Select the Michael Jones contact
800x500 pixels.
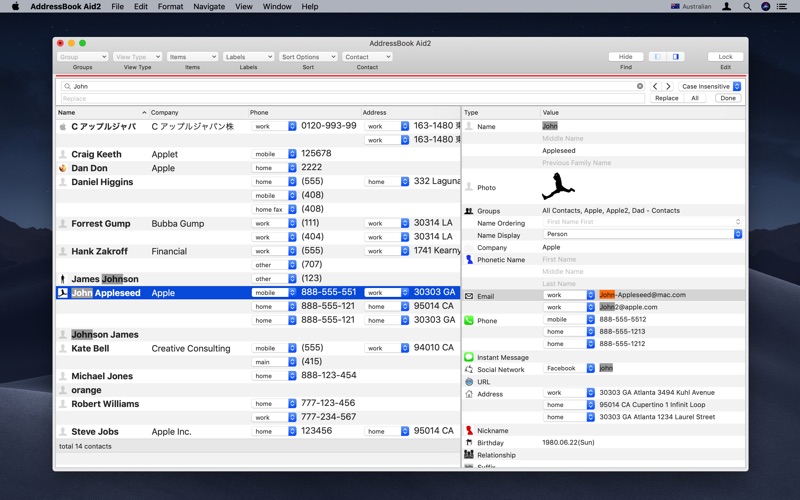(102, 376)
